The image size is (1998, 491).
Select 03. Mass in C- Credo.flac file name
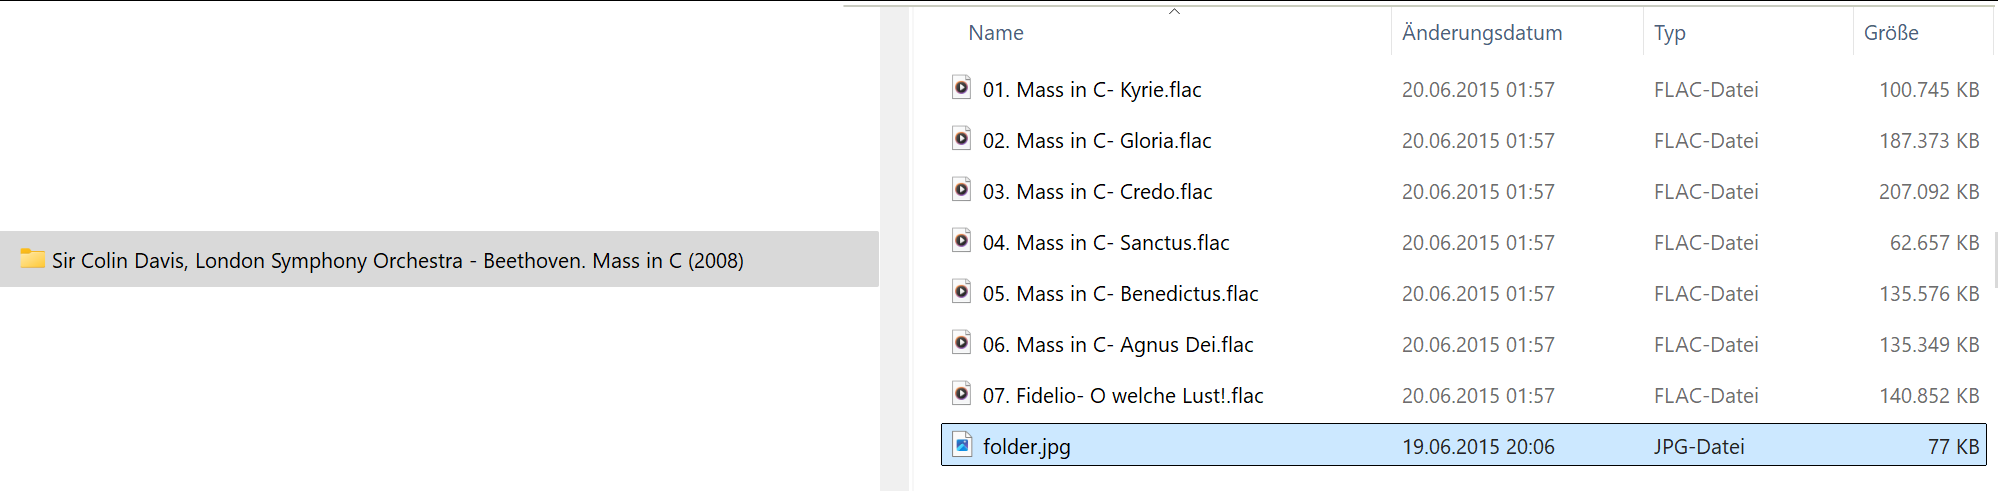tap(1097, 192)
